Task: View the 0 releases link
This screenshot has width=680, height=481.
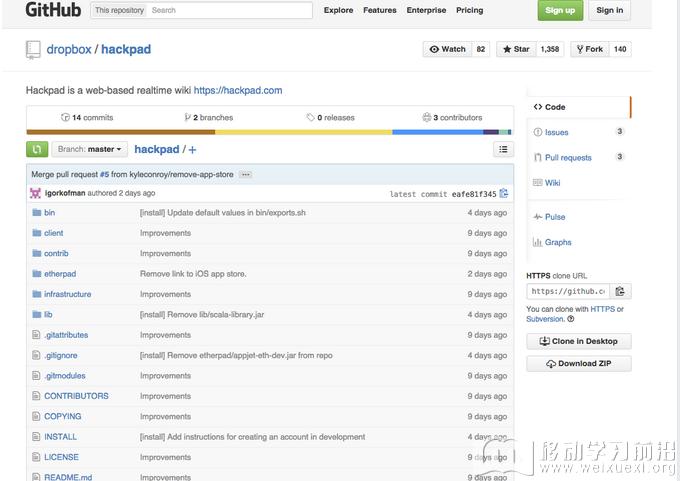Action: (330, 118)
